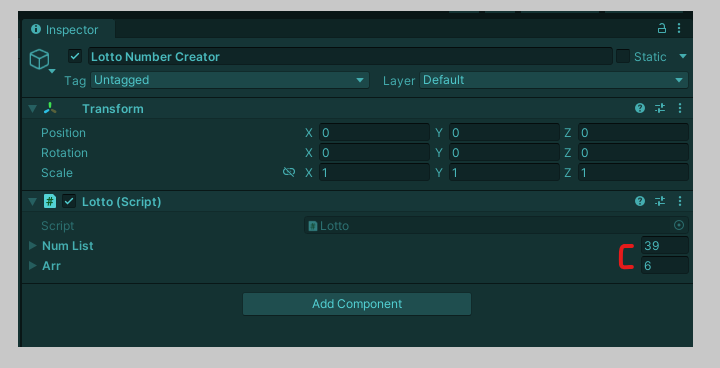Open the Tag dropdown showing Untagged
This screenshot has width=720, height=368.
click(x=230, y=80)
